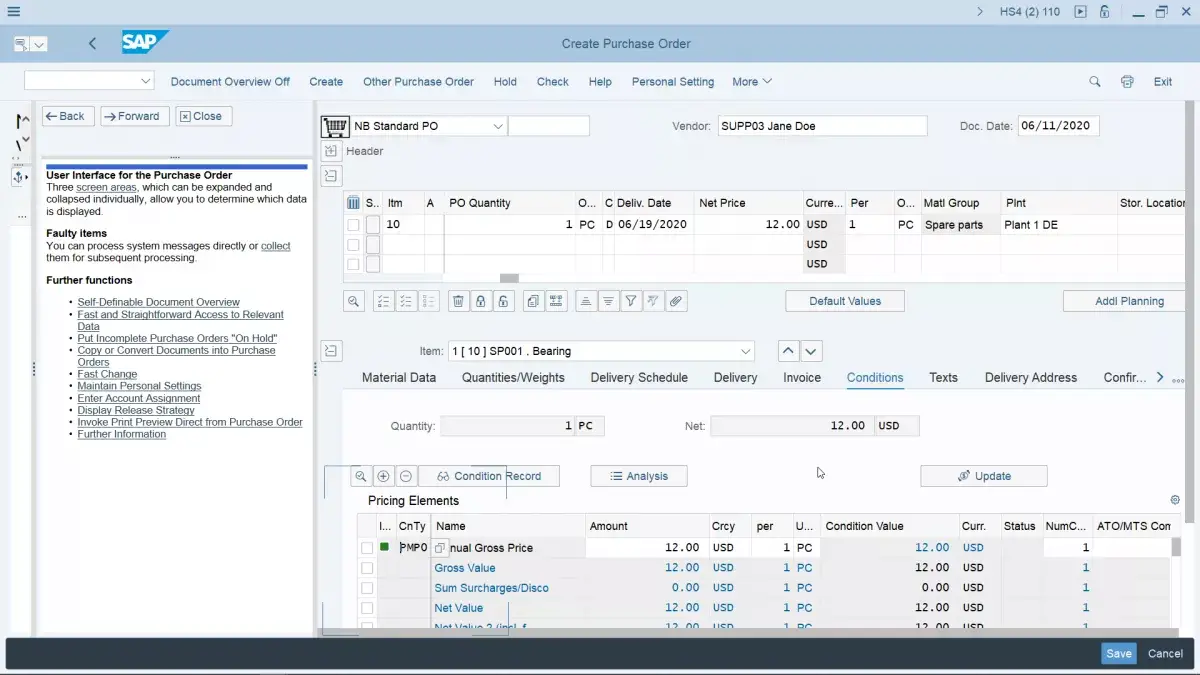Click the zoom magnifier in conditions toolbar
The height and width of the screenshot is (675, 1200).
tap(360, 476)
